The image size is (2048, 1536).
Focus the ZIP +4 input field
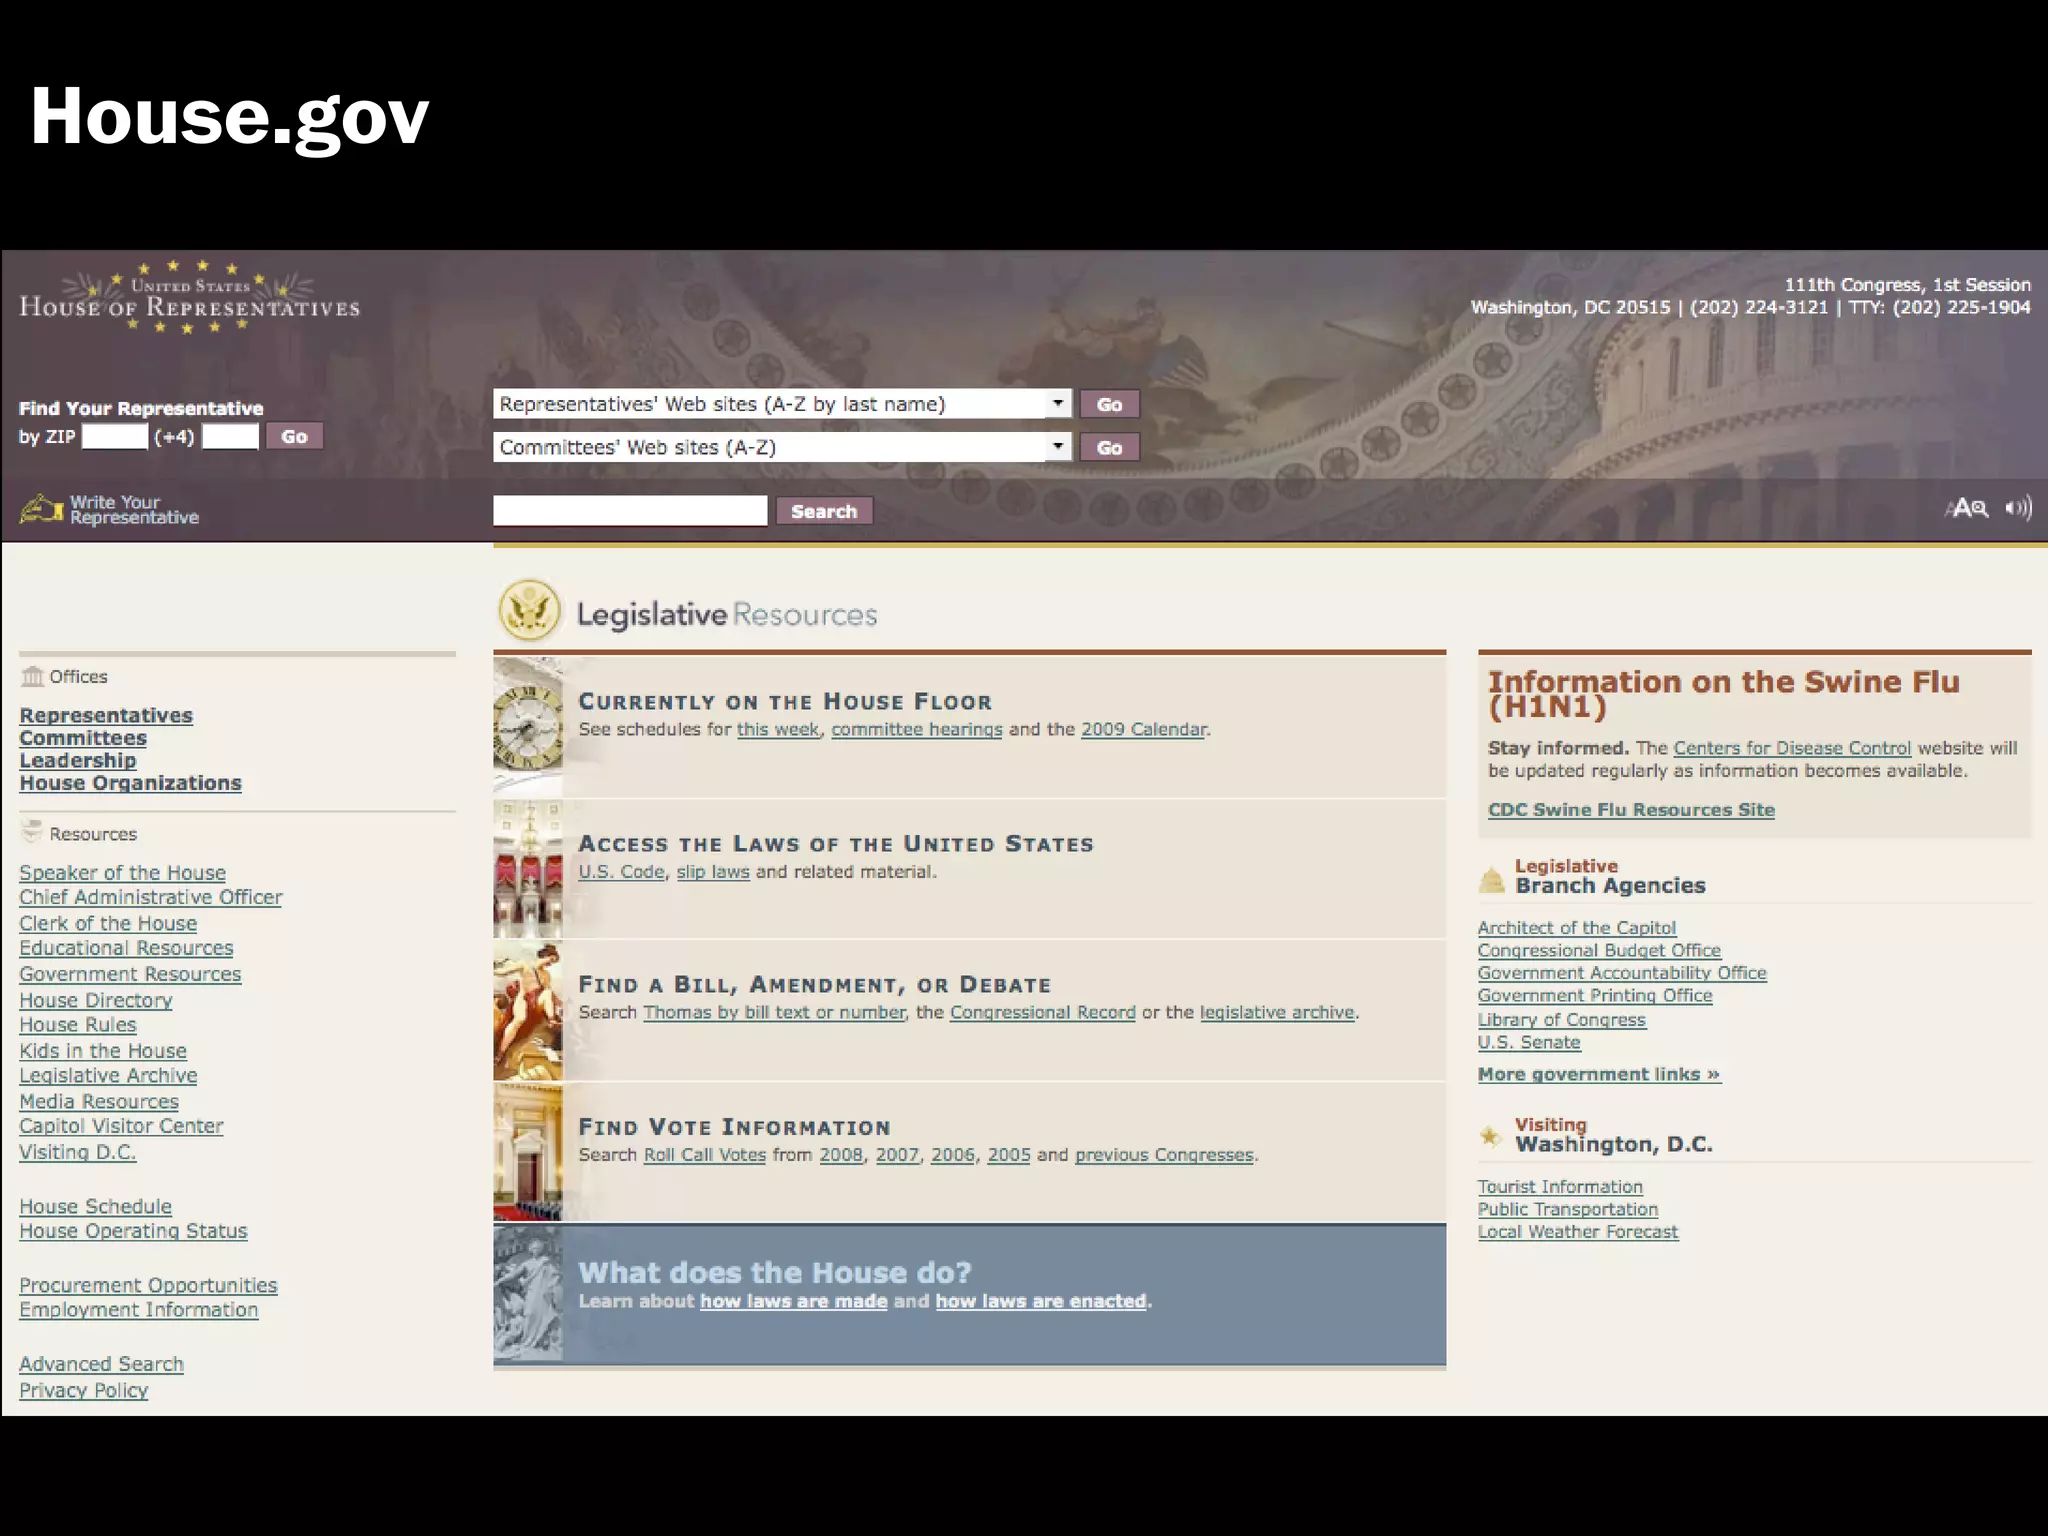click(230, 436)
